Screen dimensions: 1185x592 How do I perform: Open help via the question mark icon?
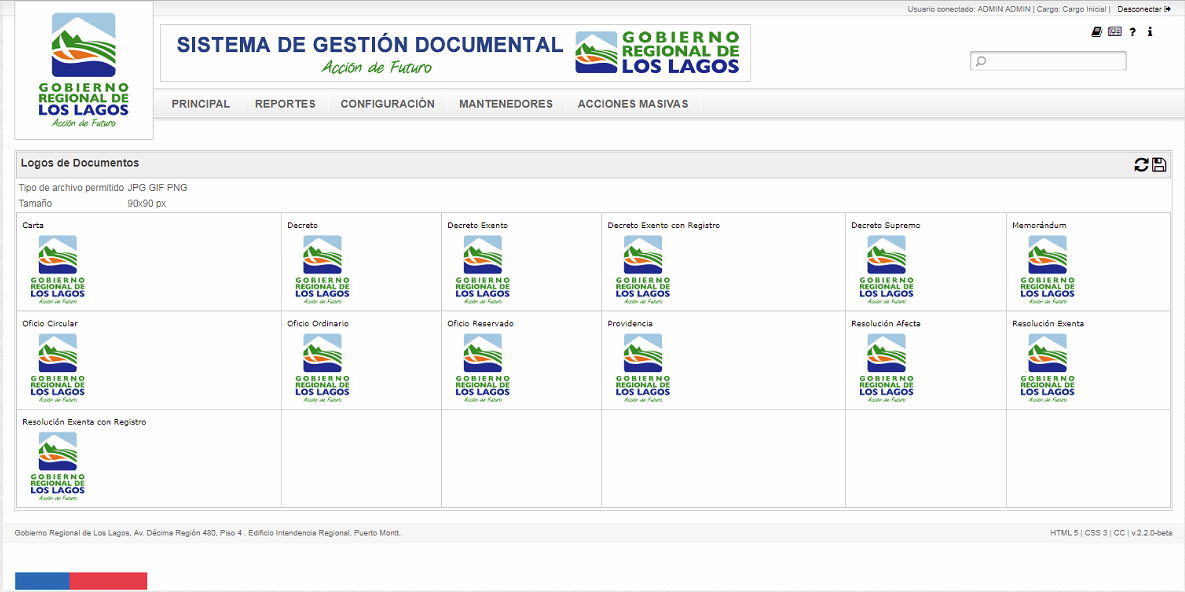click(1132, 32)
